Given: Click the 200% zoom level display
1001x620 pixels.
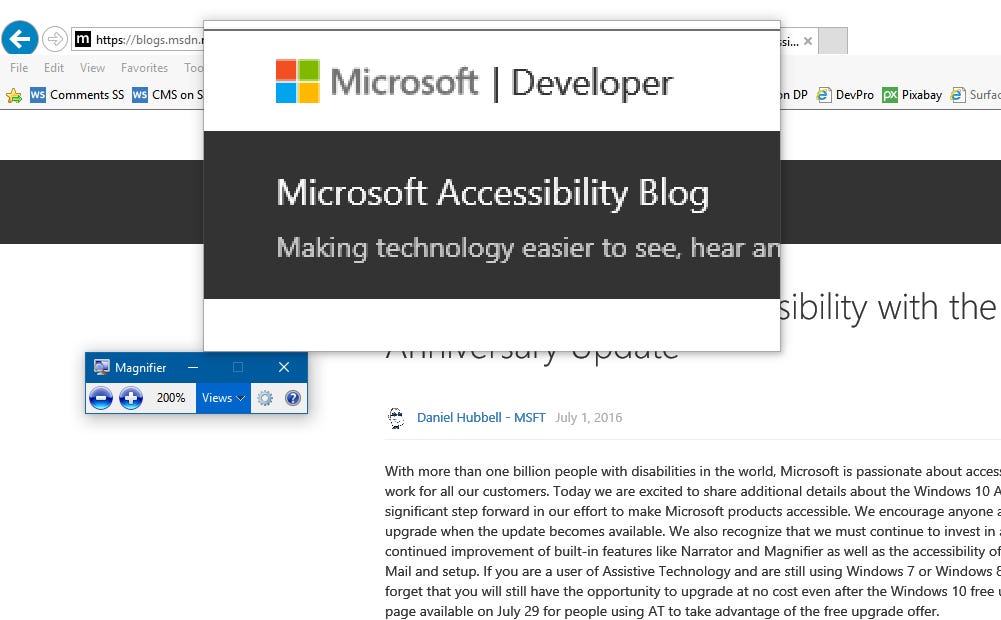Looking at the screenshot, I should [x=170, y=398].
